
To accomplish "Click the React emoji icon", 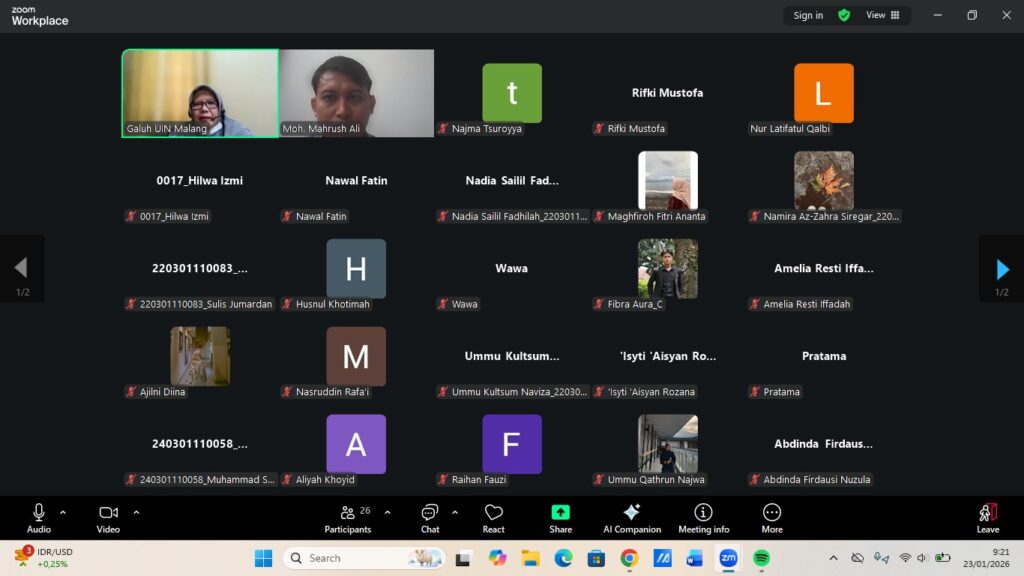I will (494, 517).
